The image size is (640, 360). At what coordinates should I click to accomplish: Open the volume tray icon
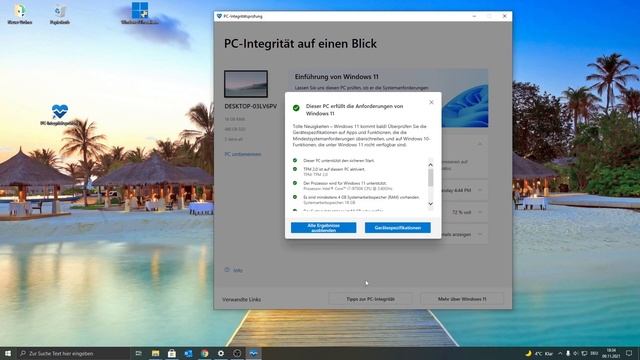[576, 353]
